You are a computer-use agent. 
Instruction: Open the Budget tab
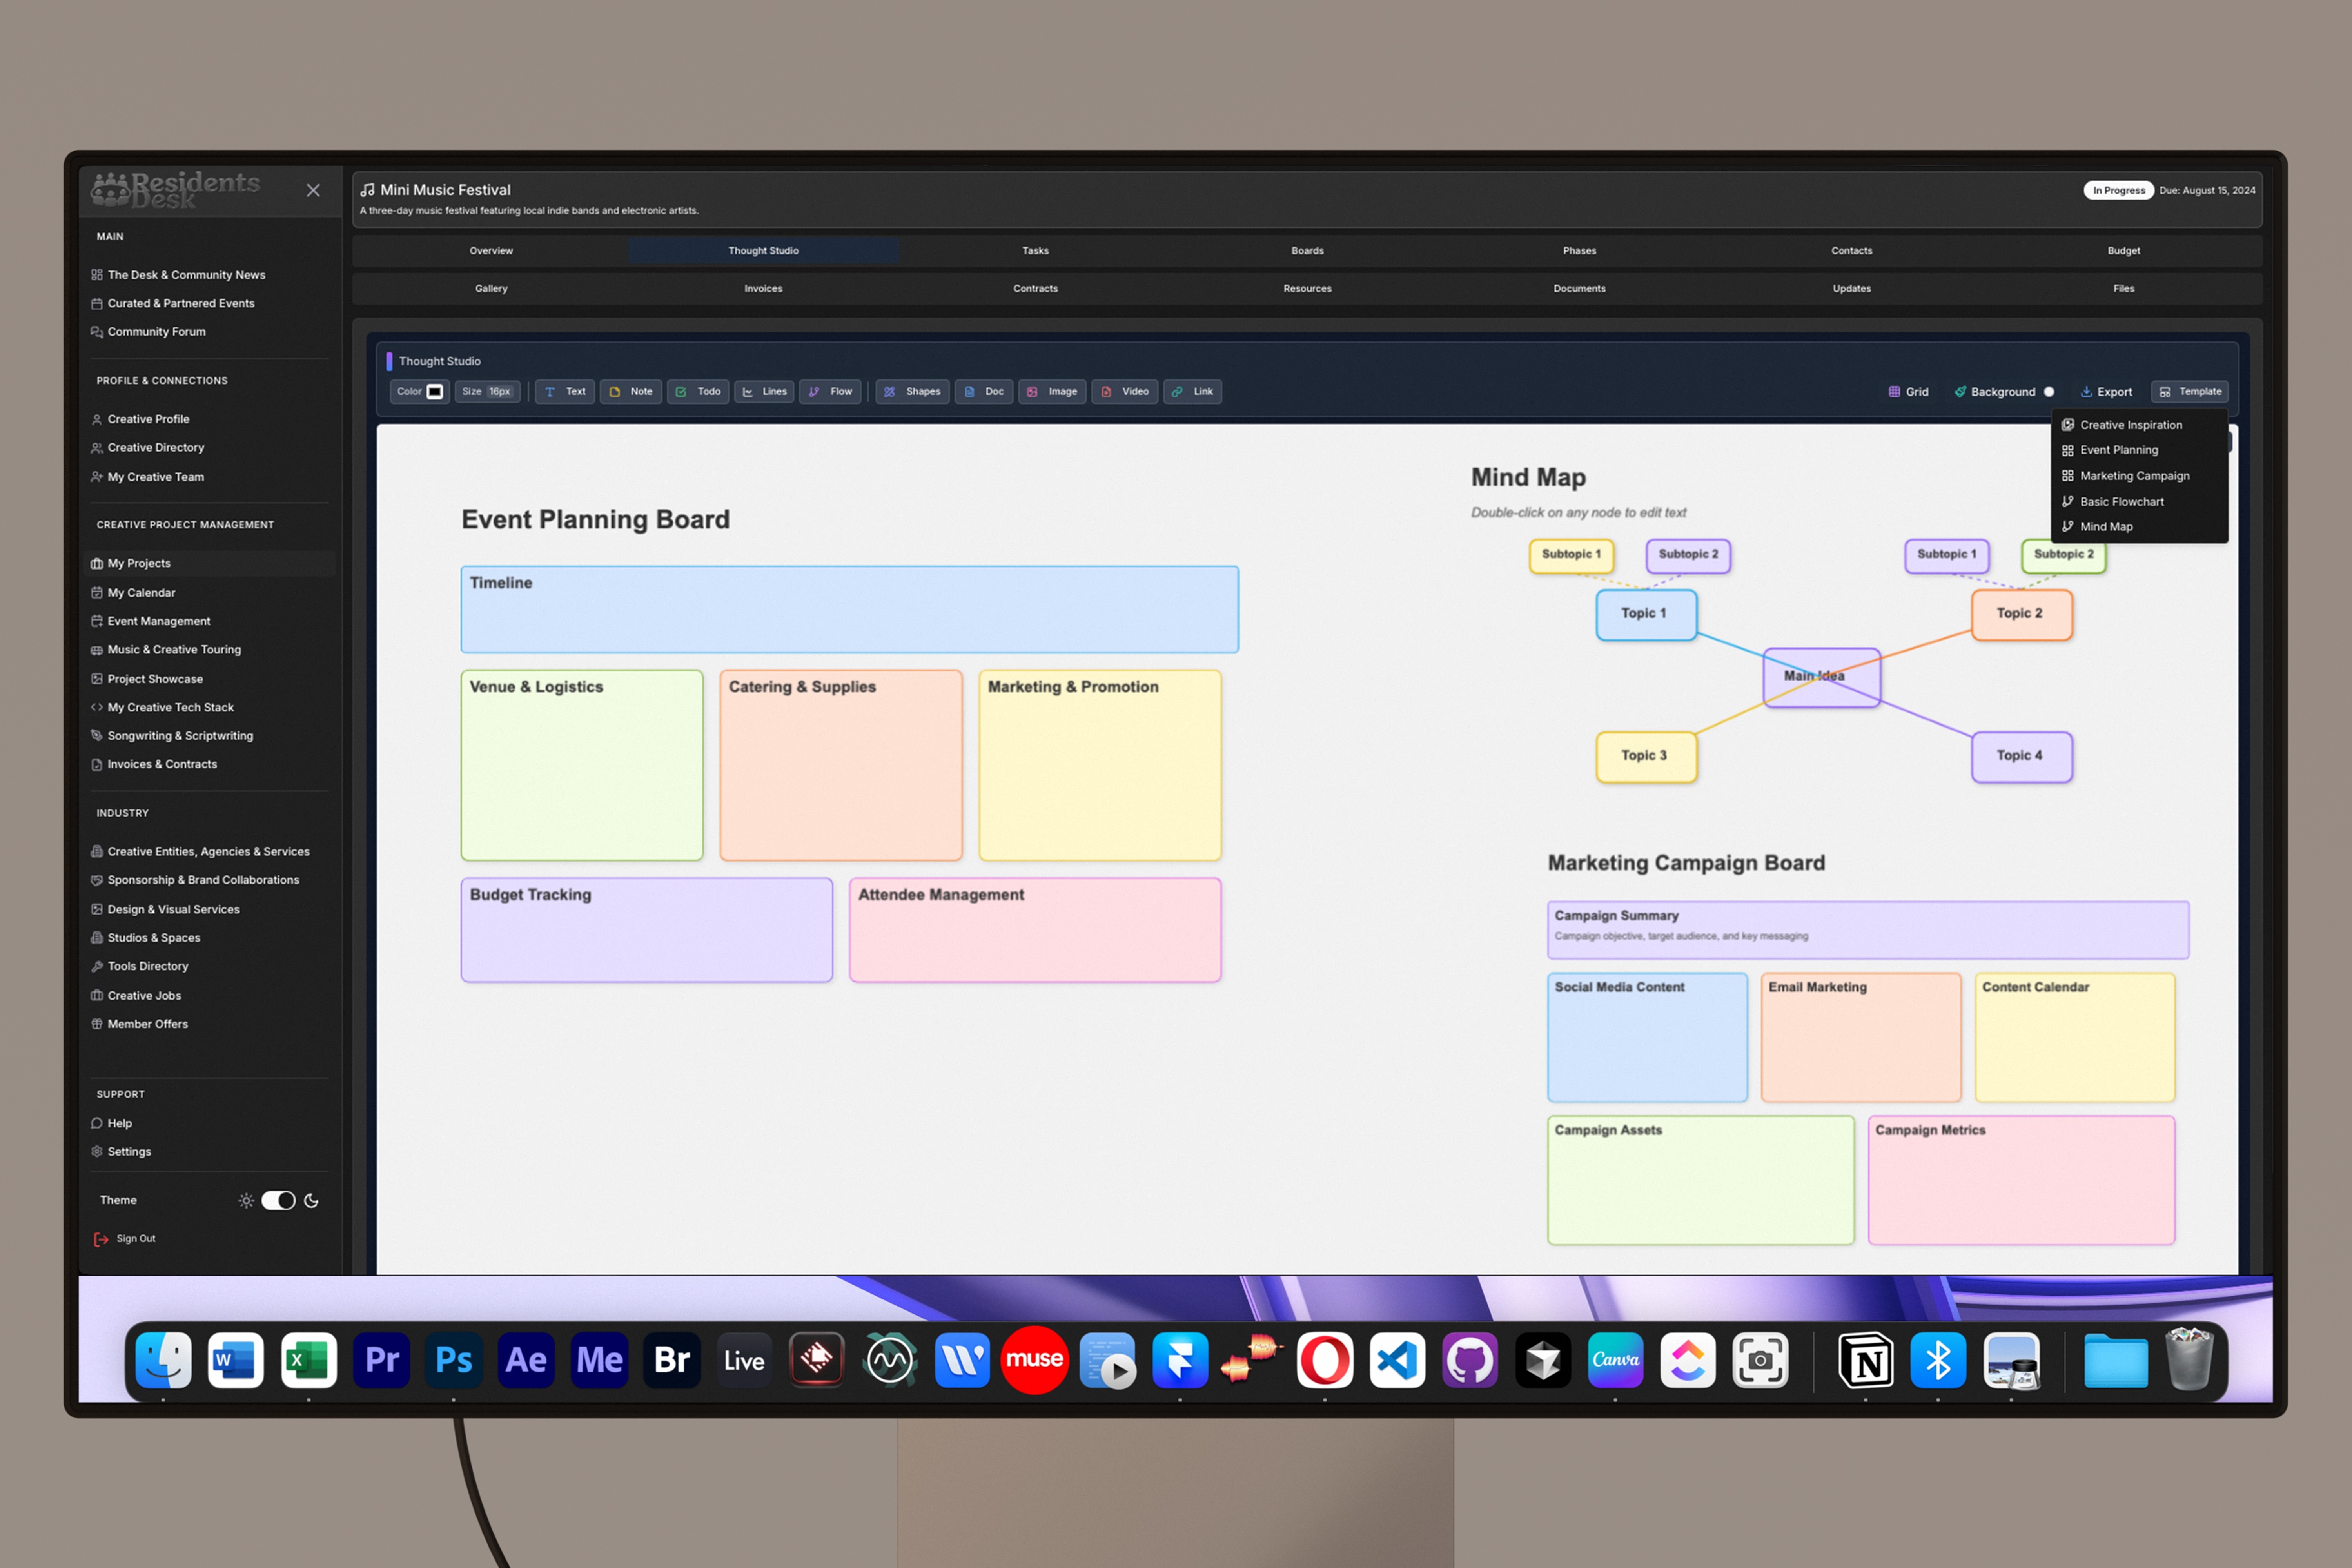pyautogui.click(x=2123, y=251)
